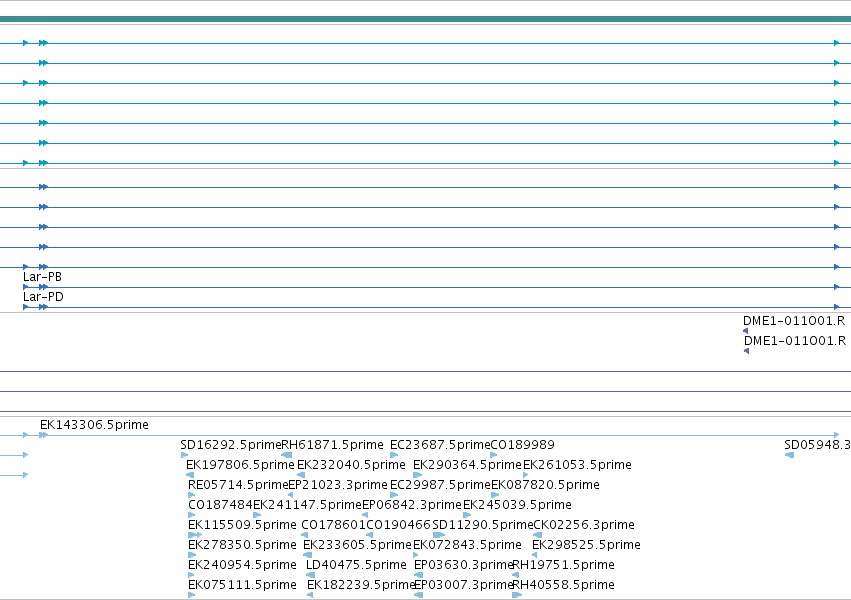Viewport: 851px width, 600px height.
Task: Click the EK072843.5prime feature label
Action: (467, 545)
